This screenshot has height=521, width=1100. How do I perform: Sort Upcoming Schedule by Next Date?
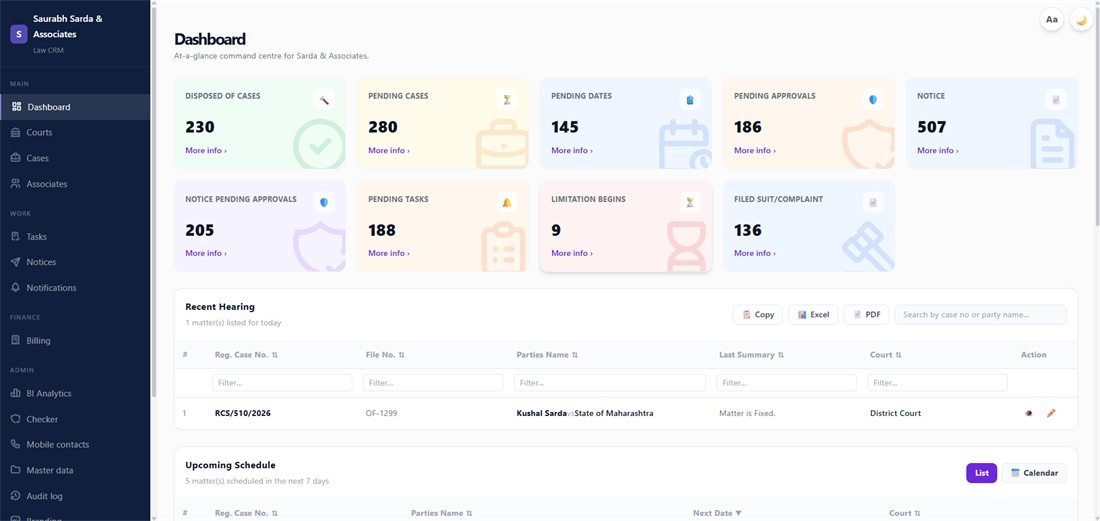(717, 513)
